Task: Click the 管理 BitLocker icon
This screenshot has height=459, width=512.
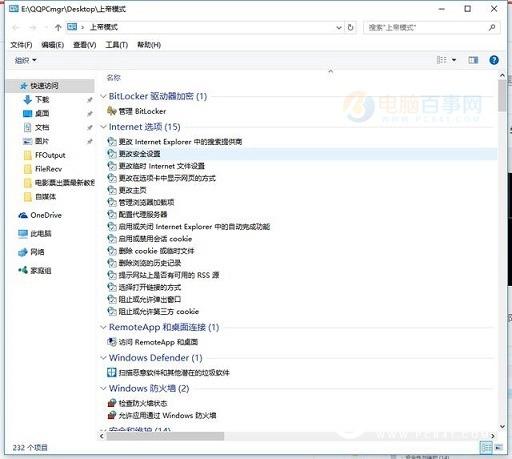Action: click(x=111, y=111)
